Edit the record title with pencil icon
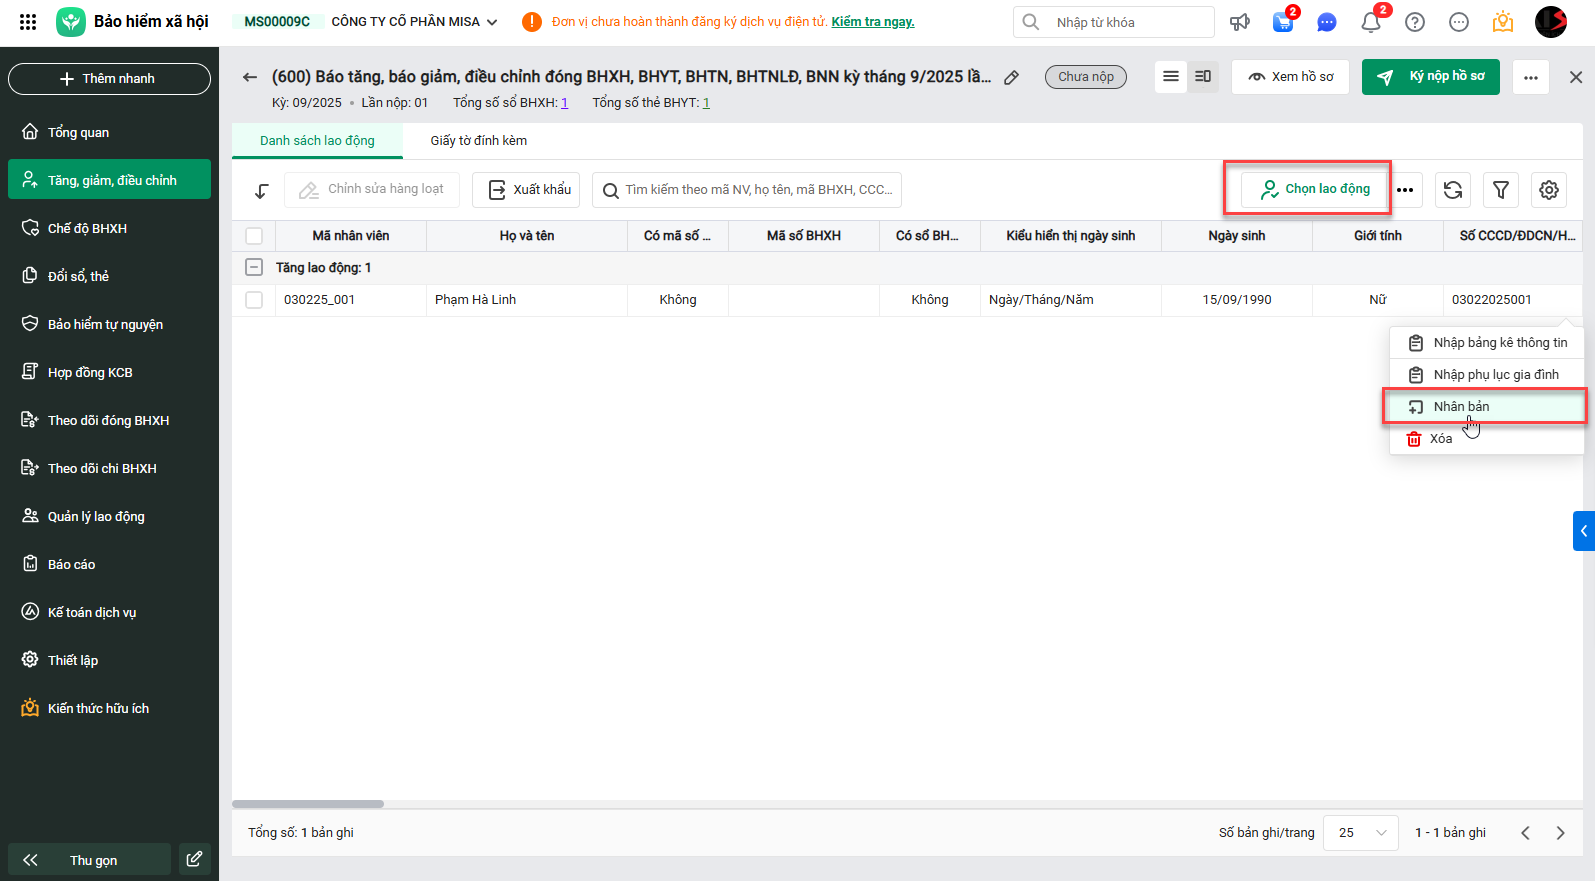The width and height of the screenshot is (1595, 881). pyautogui.click(x=1012, y=77)
